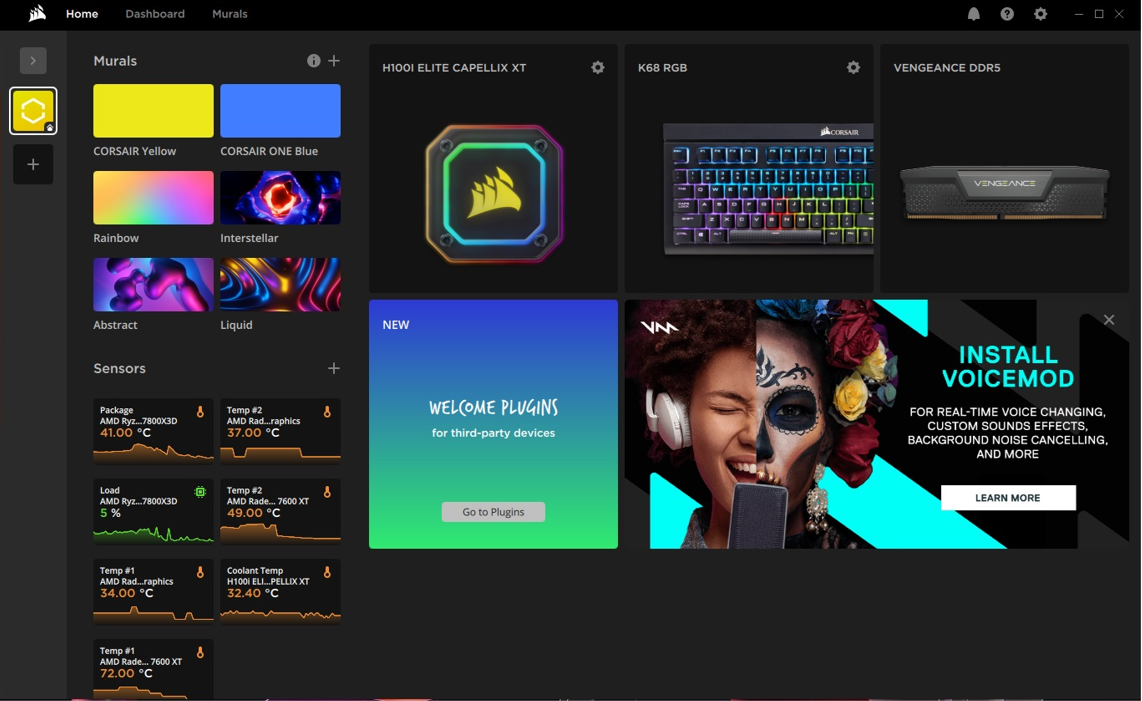The image size is (1142, 701).
Task: Maximize the iCUE window
Action: [1099, 14]
